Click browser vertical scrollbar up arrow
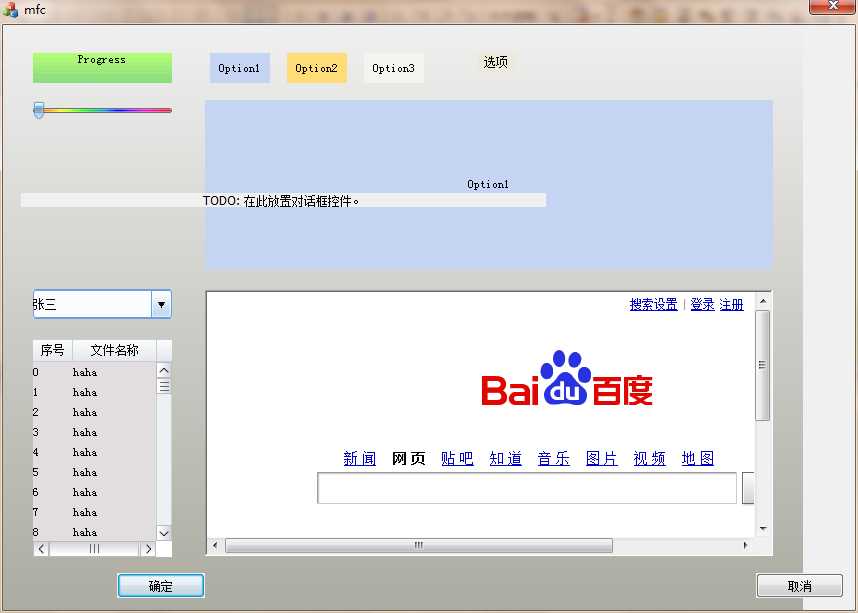The height and width of the screenshot is (613, 858). tap(763, 301)
